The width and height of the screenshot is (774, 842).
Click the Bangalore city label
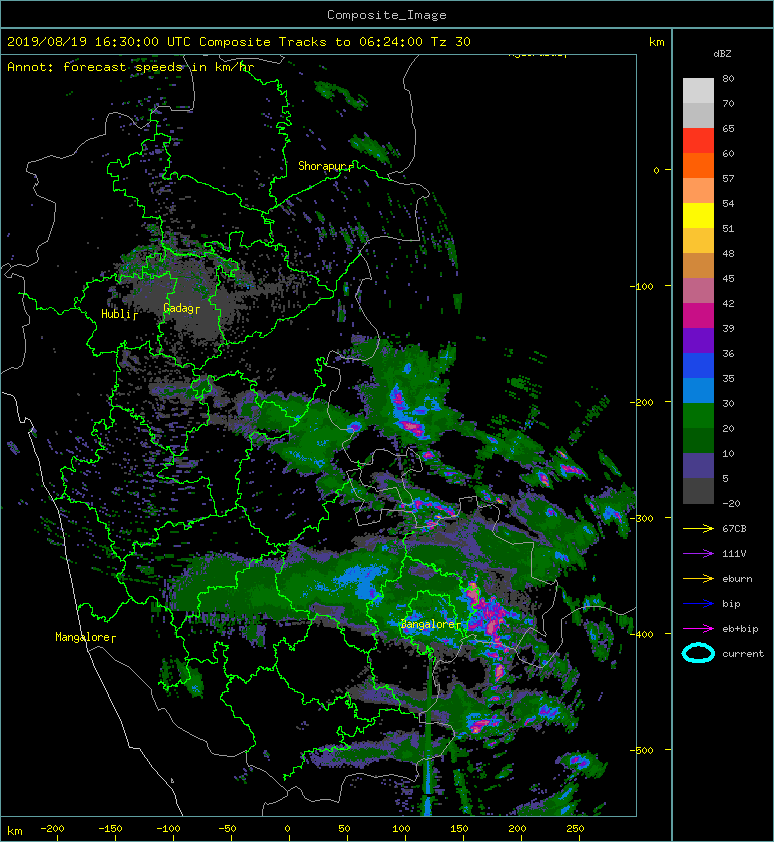429,624
